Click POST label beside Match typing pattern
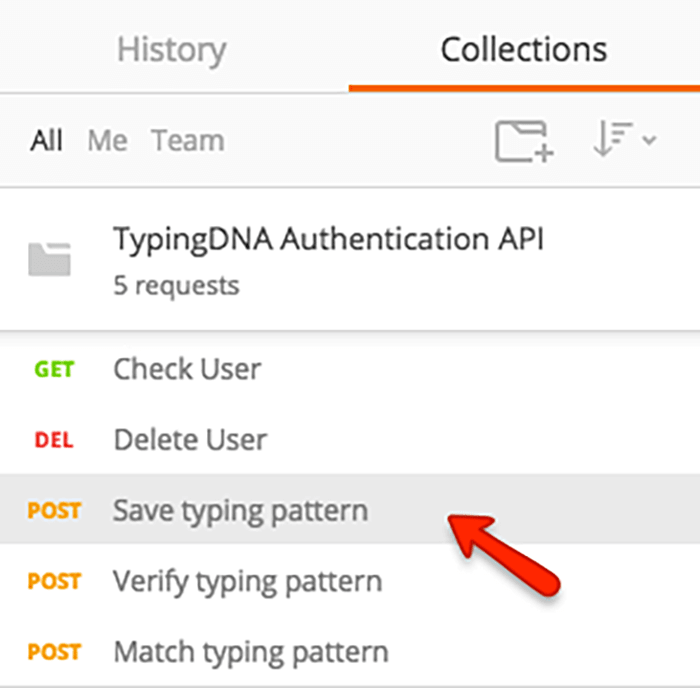 (x=54, y=652)
